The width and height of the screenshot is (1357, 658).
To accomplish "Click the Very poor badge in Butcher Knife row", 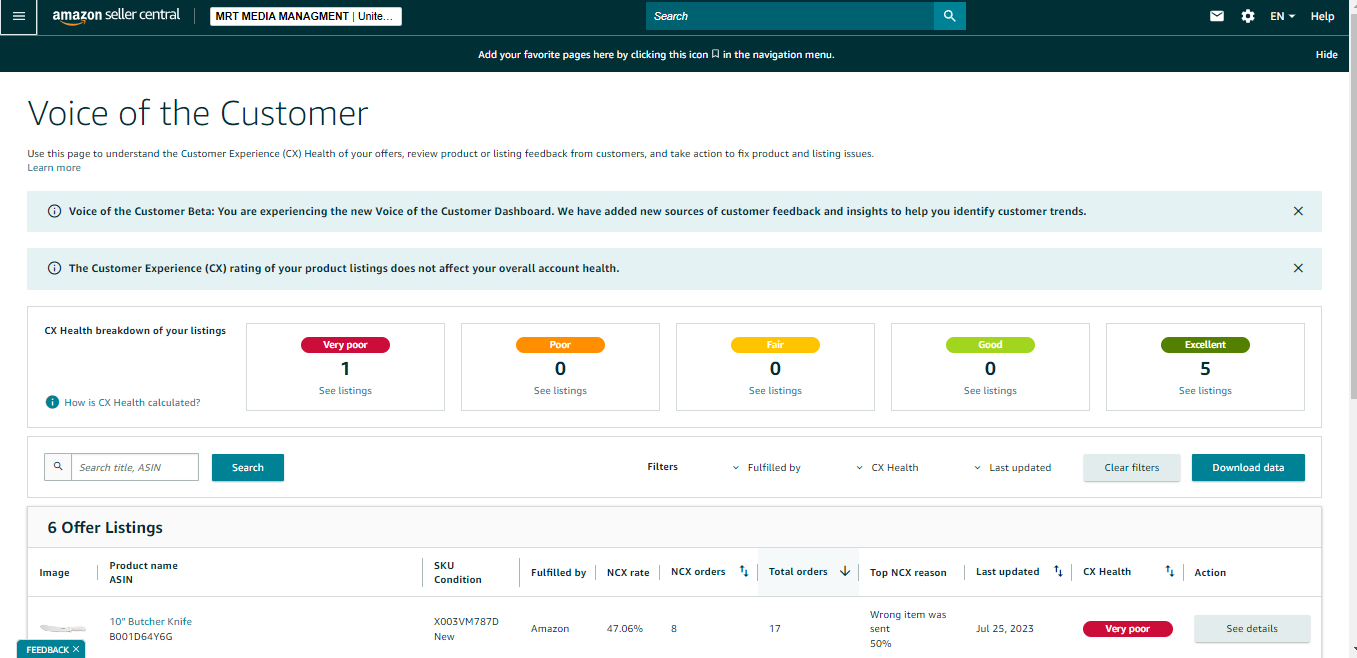I will click(1127, 629).
